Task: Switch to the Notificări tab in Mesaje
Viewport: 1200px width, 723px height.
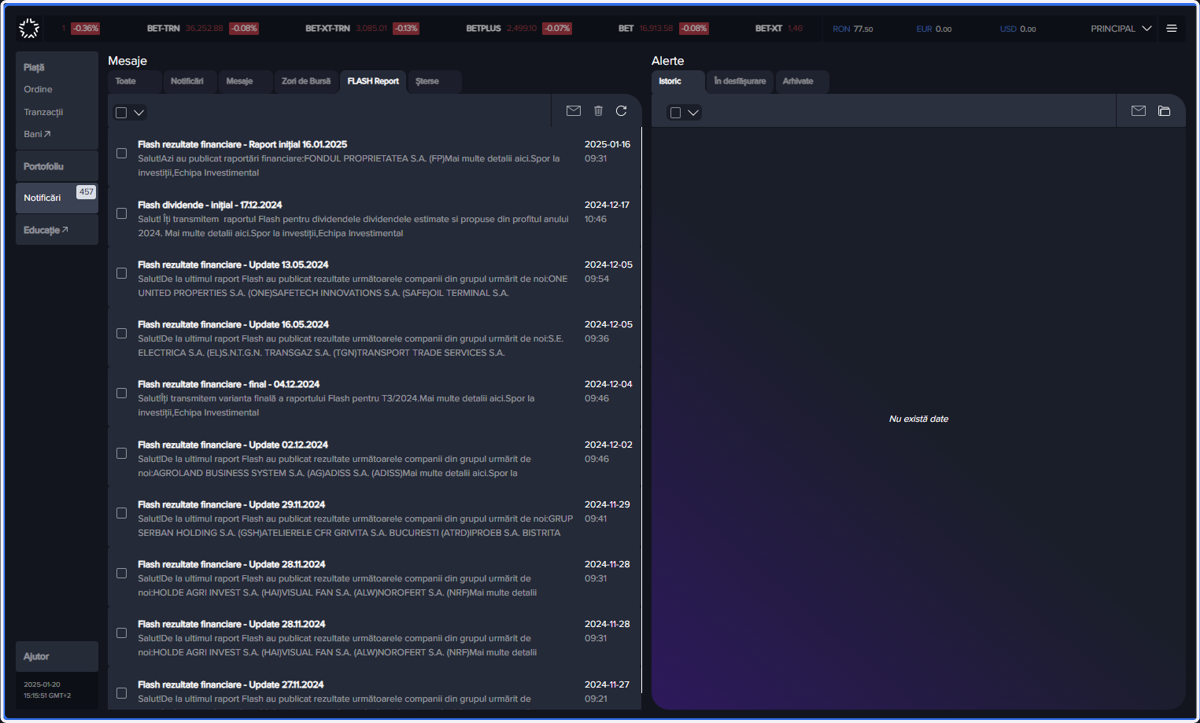Action: pyautogui.click(x=190, y=81)
